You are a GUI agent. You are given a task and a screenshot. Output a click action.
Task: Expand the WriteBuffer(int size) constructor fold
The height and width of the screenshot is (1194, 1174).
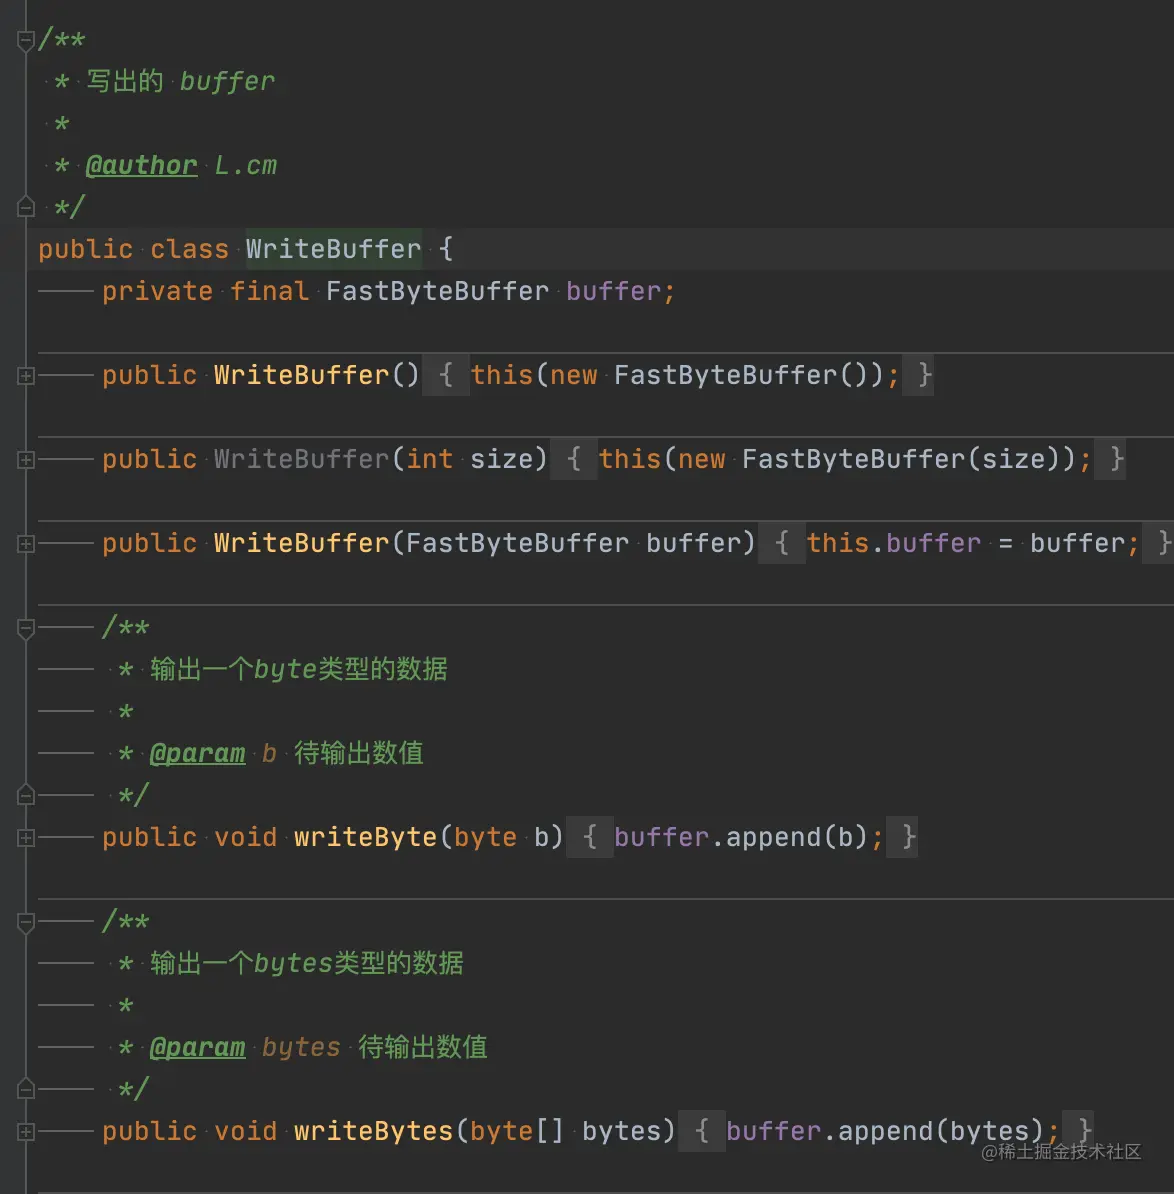25,460
